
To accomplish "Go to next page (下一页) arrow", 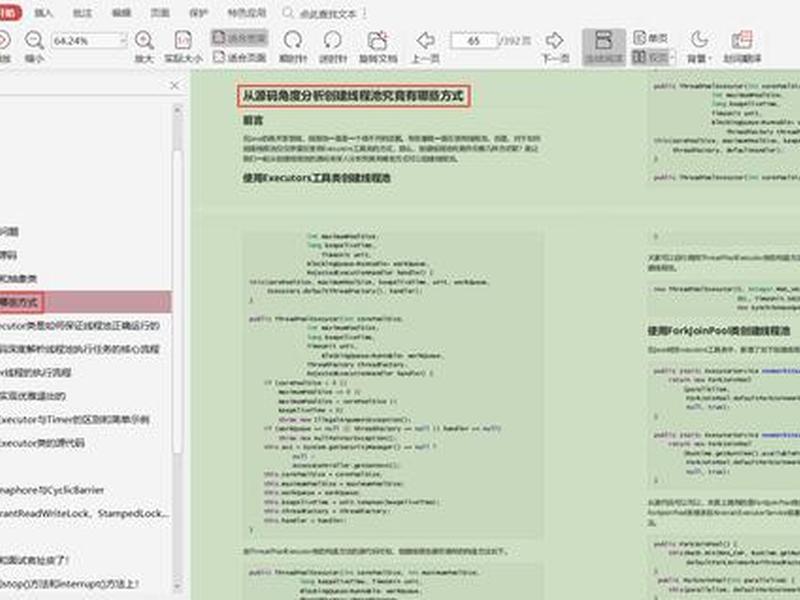I will point(555,40).
